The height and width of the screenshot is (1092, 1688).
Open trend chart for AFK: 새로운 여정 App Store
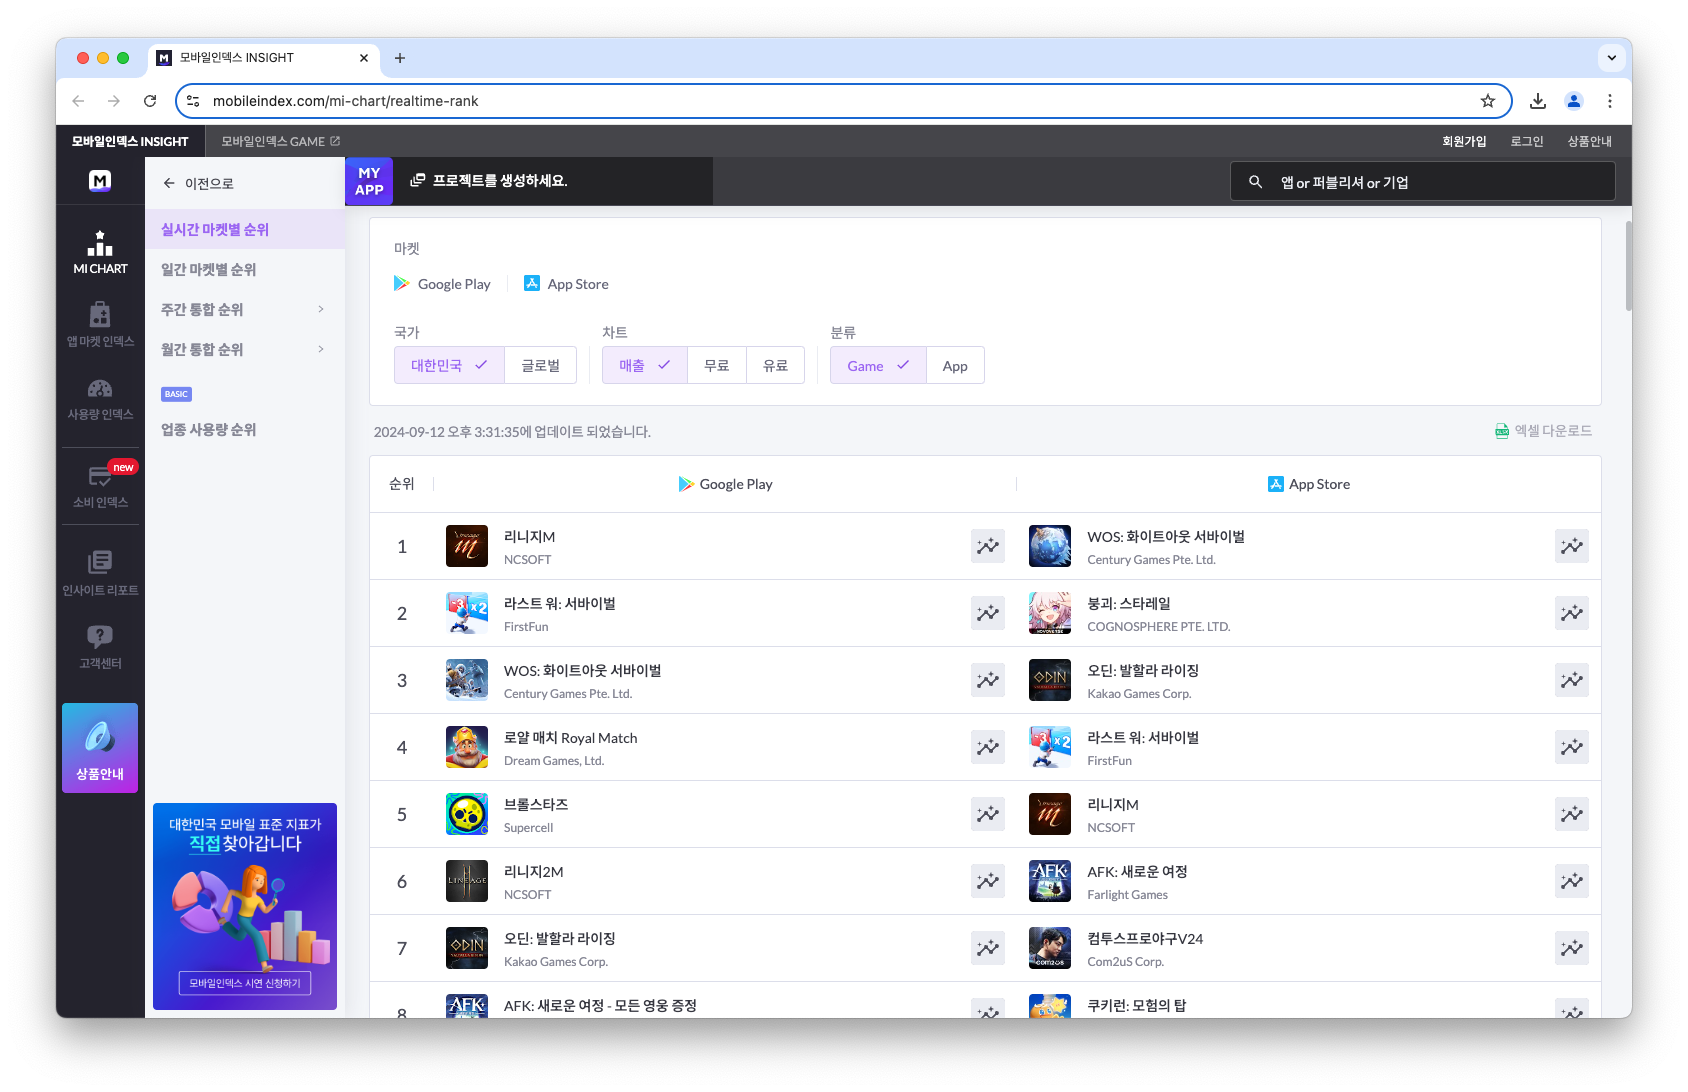point(1572,881)
